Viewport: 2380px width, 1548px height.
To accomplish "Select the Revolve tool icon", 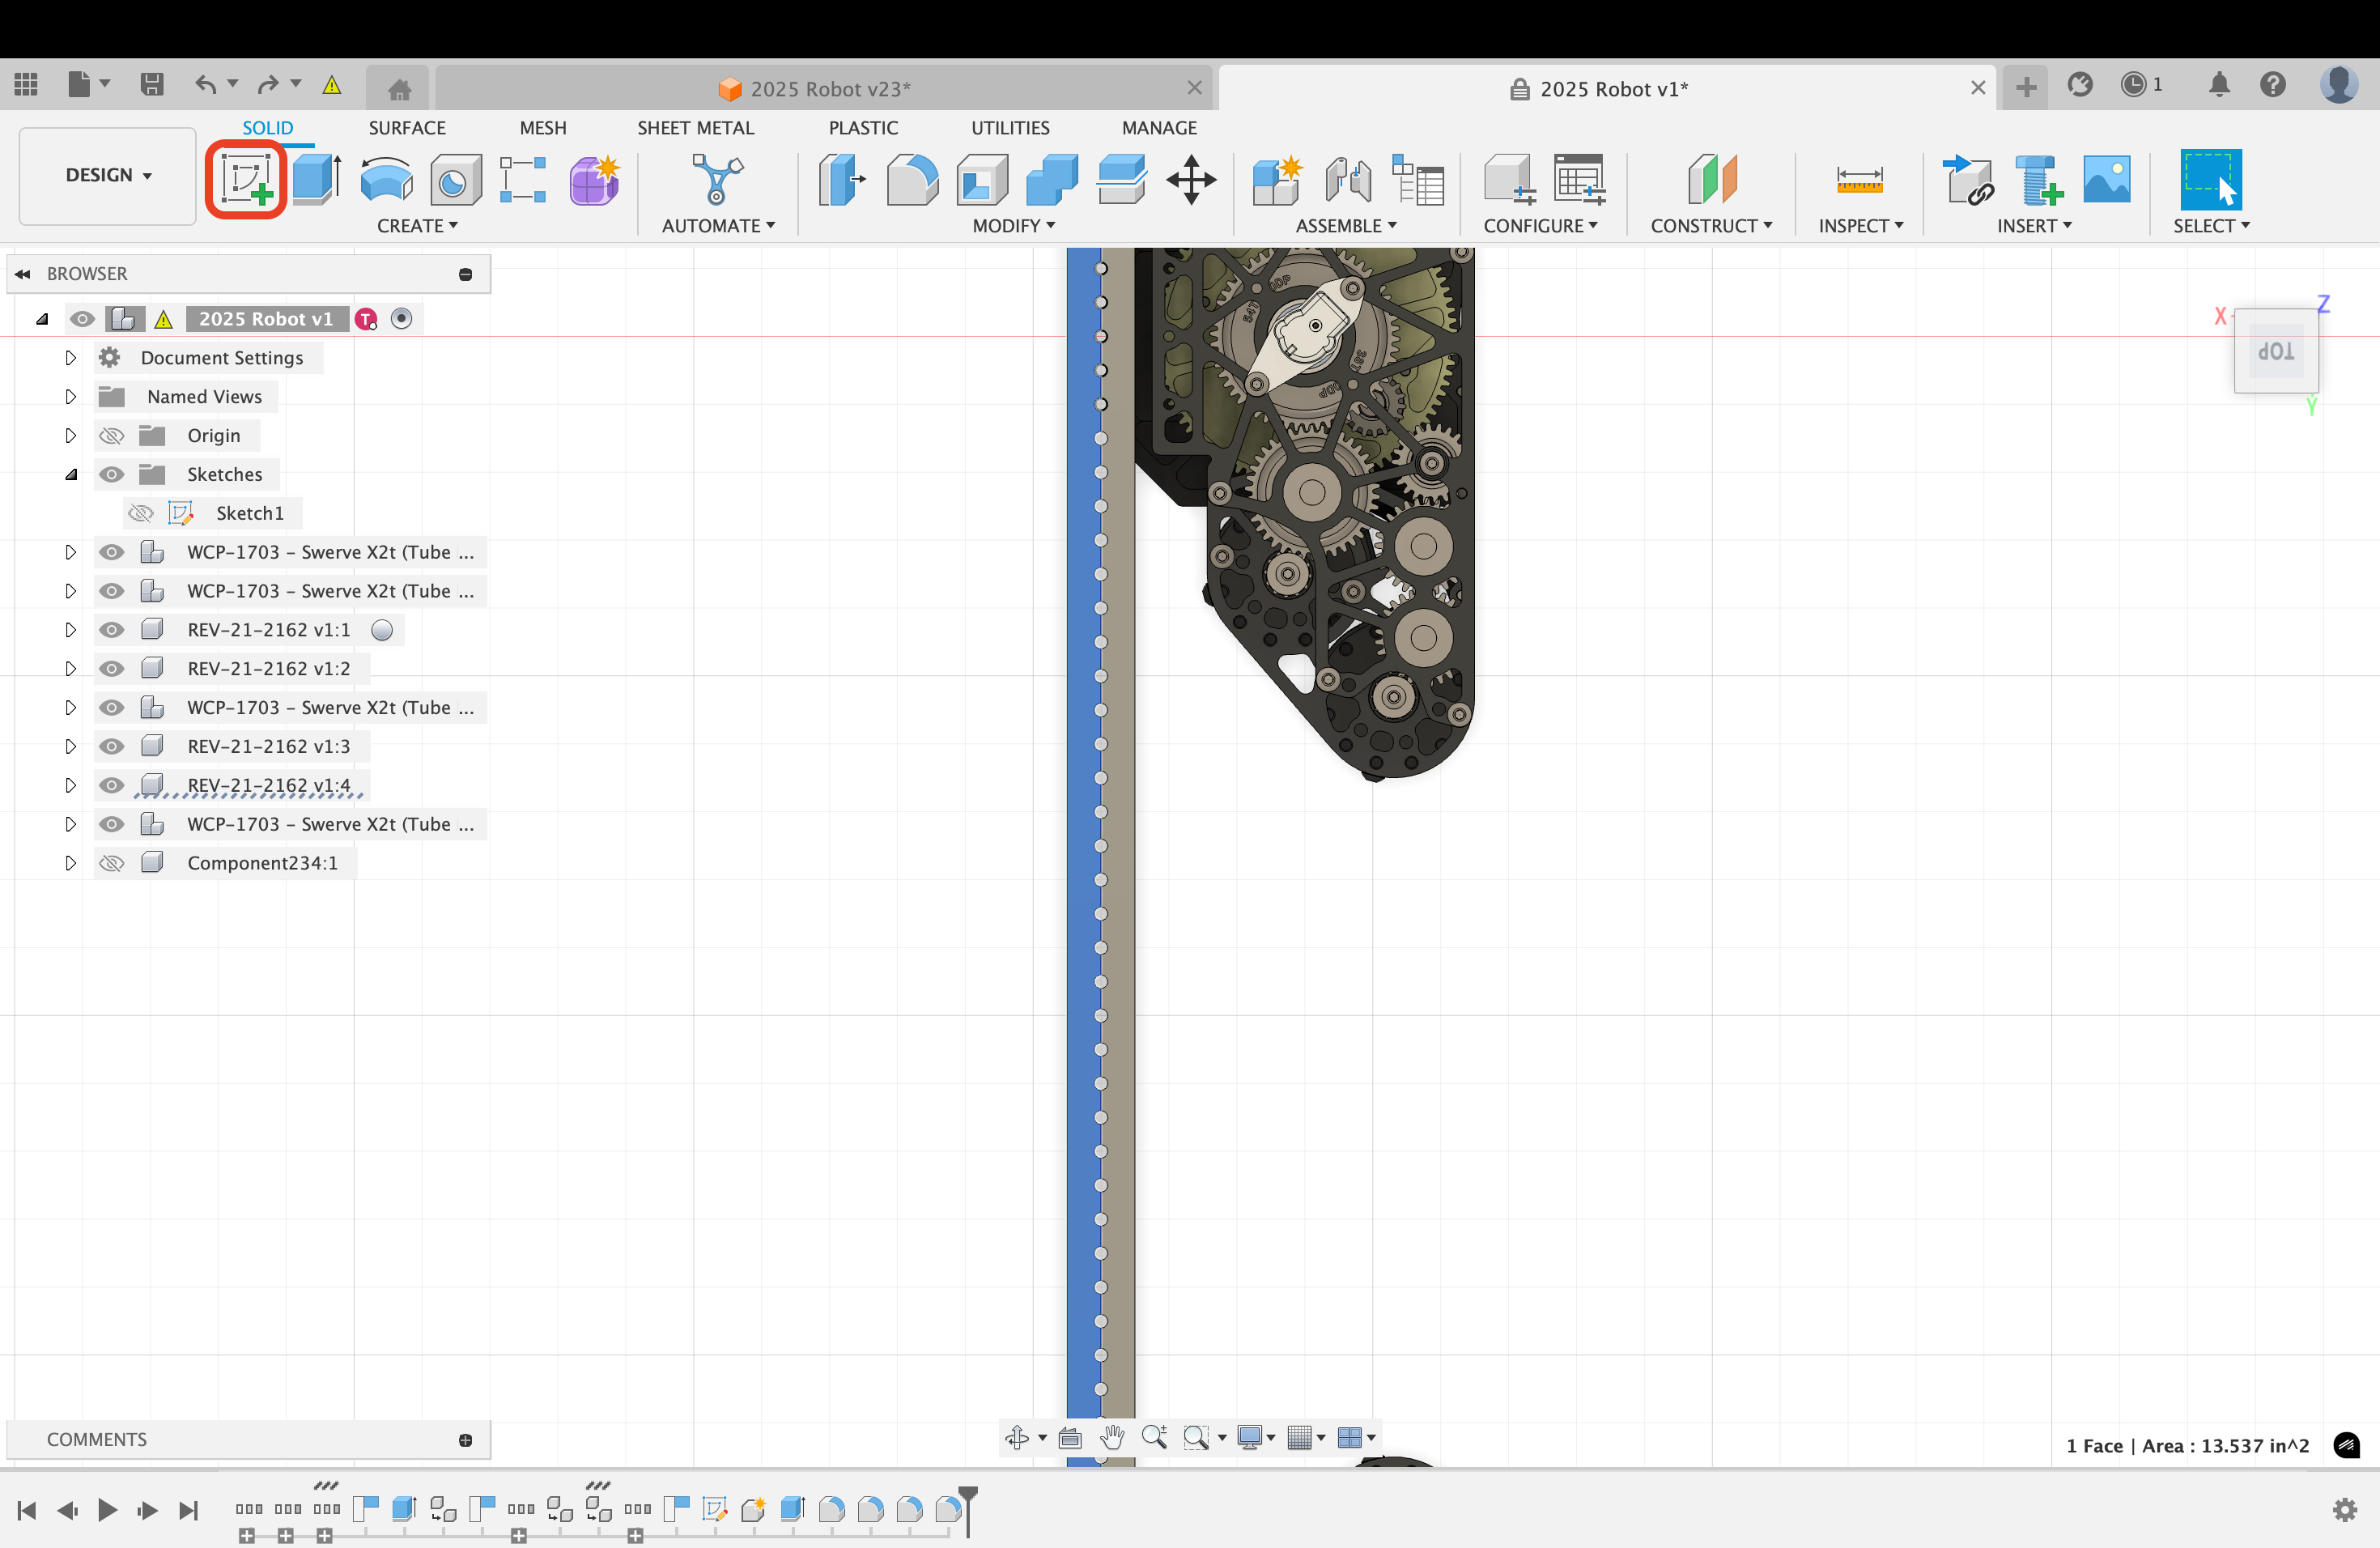I will (x=386, y=180).
